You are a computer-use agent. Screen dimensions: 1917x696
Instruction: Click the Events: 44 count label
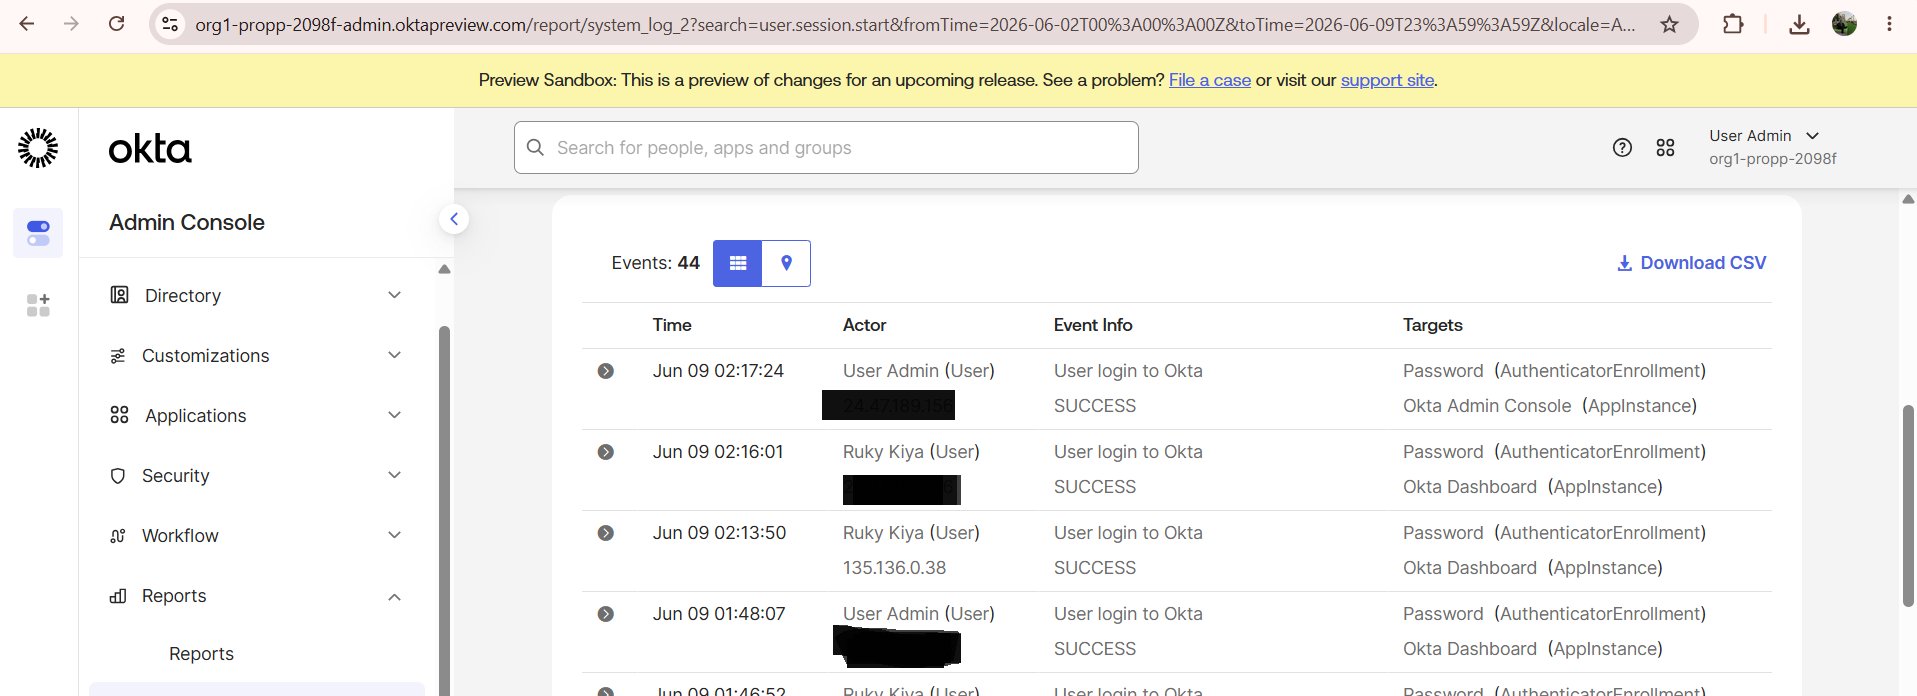click(655, 263)
